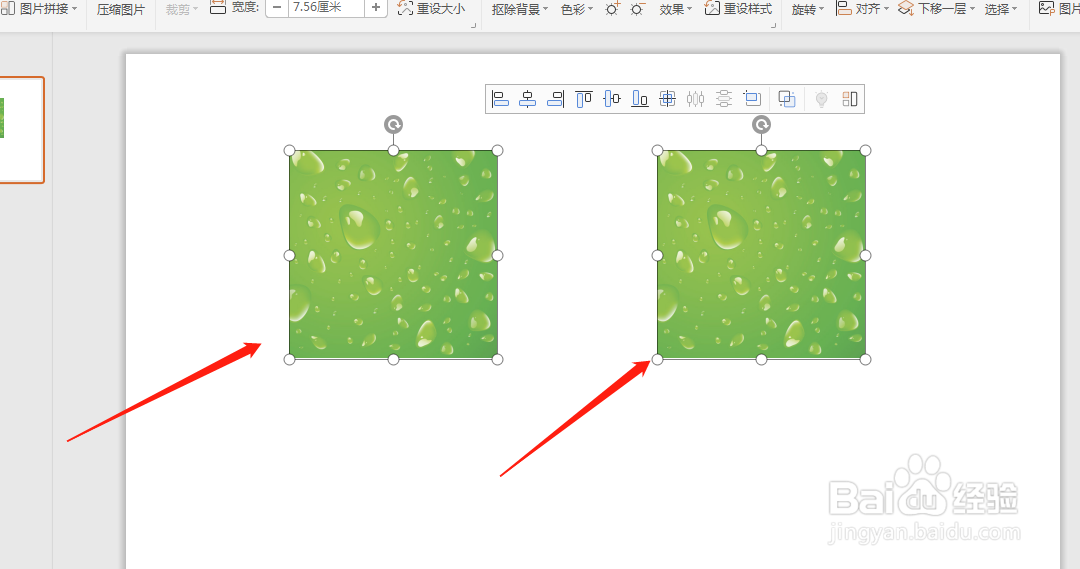Click bottom middle handle of right picture
The height and width of the screenshot is (569, 1080).
click(x=761, y=360)
